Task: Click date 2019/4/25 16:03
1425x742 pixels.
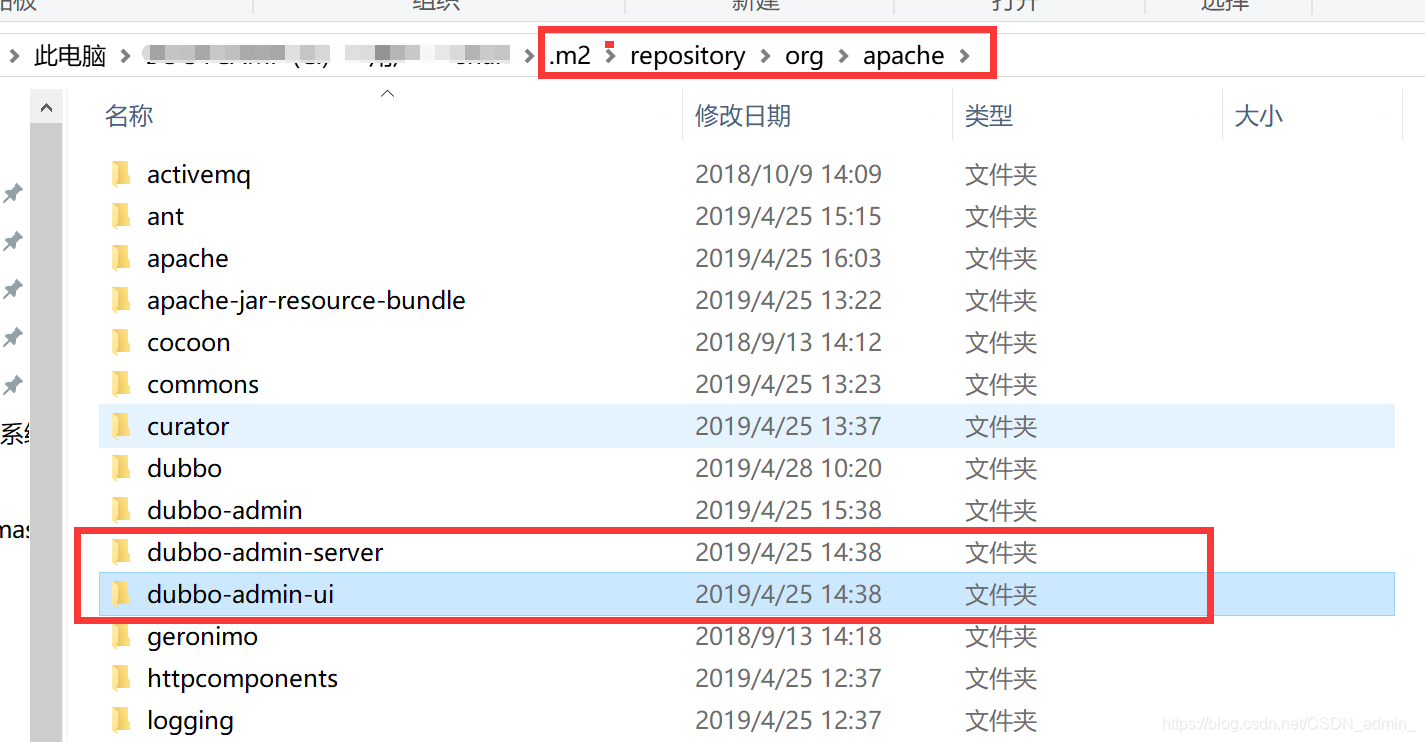Action: pos(788,259)
